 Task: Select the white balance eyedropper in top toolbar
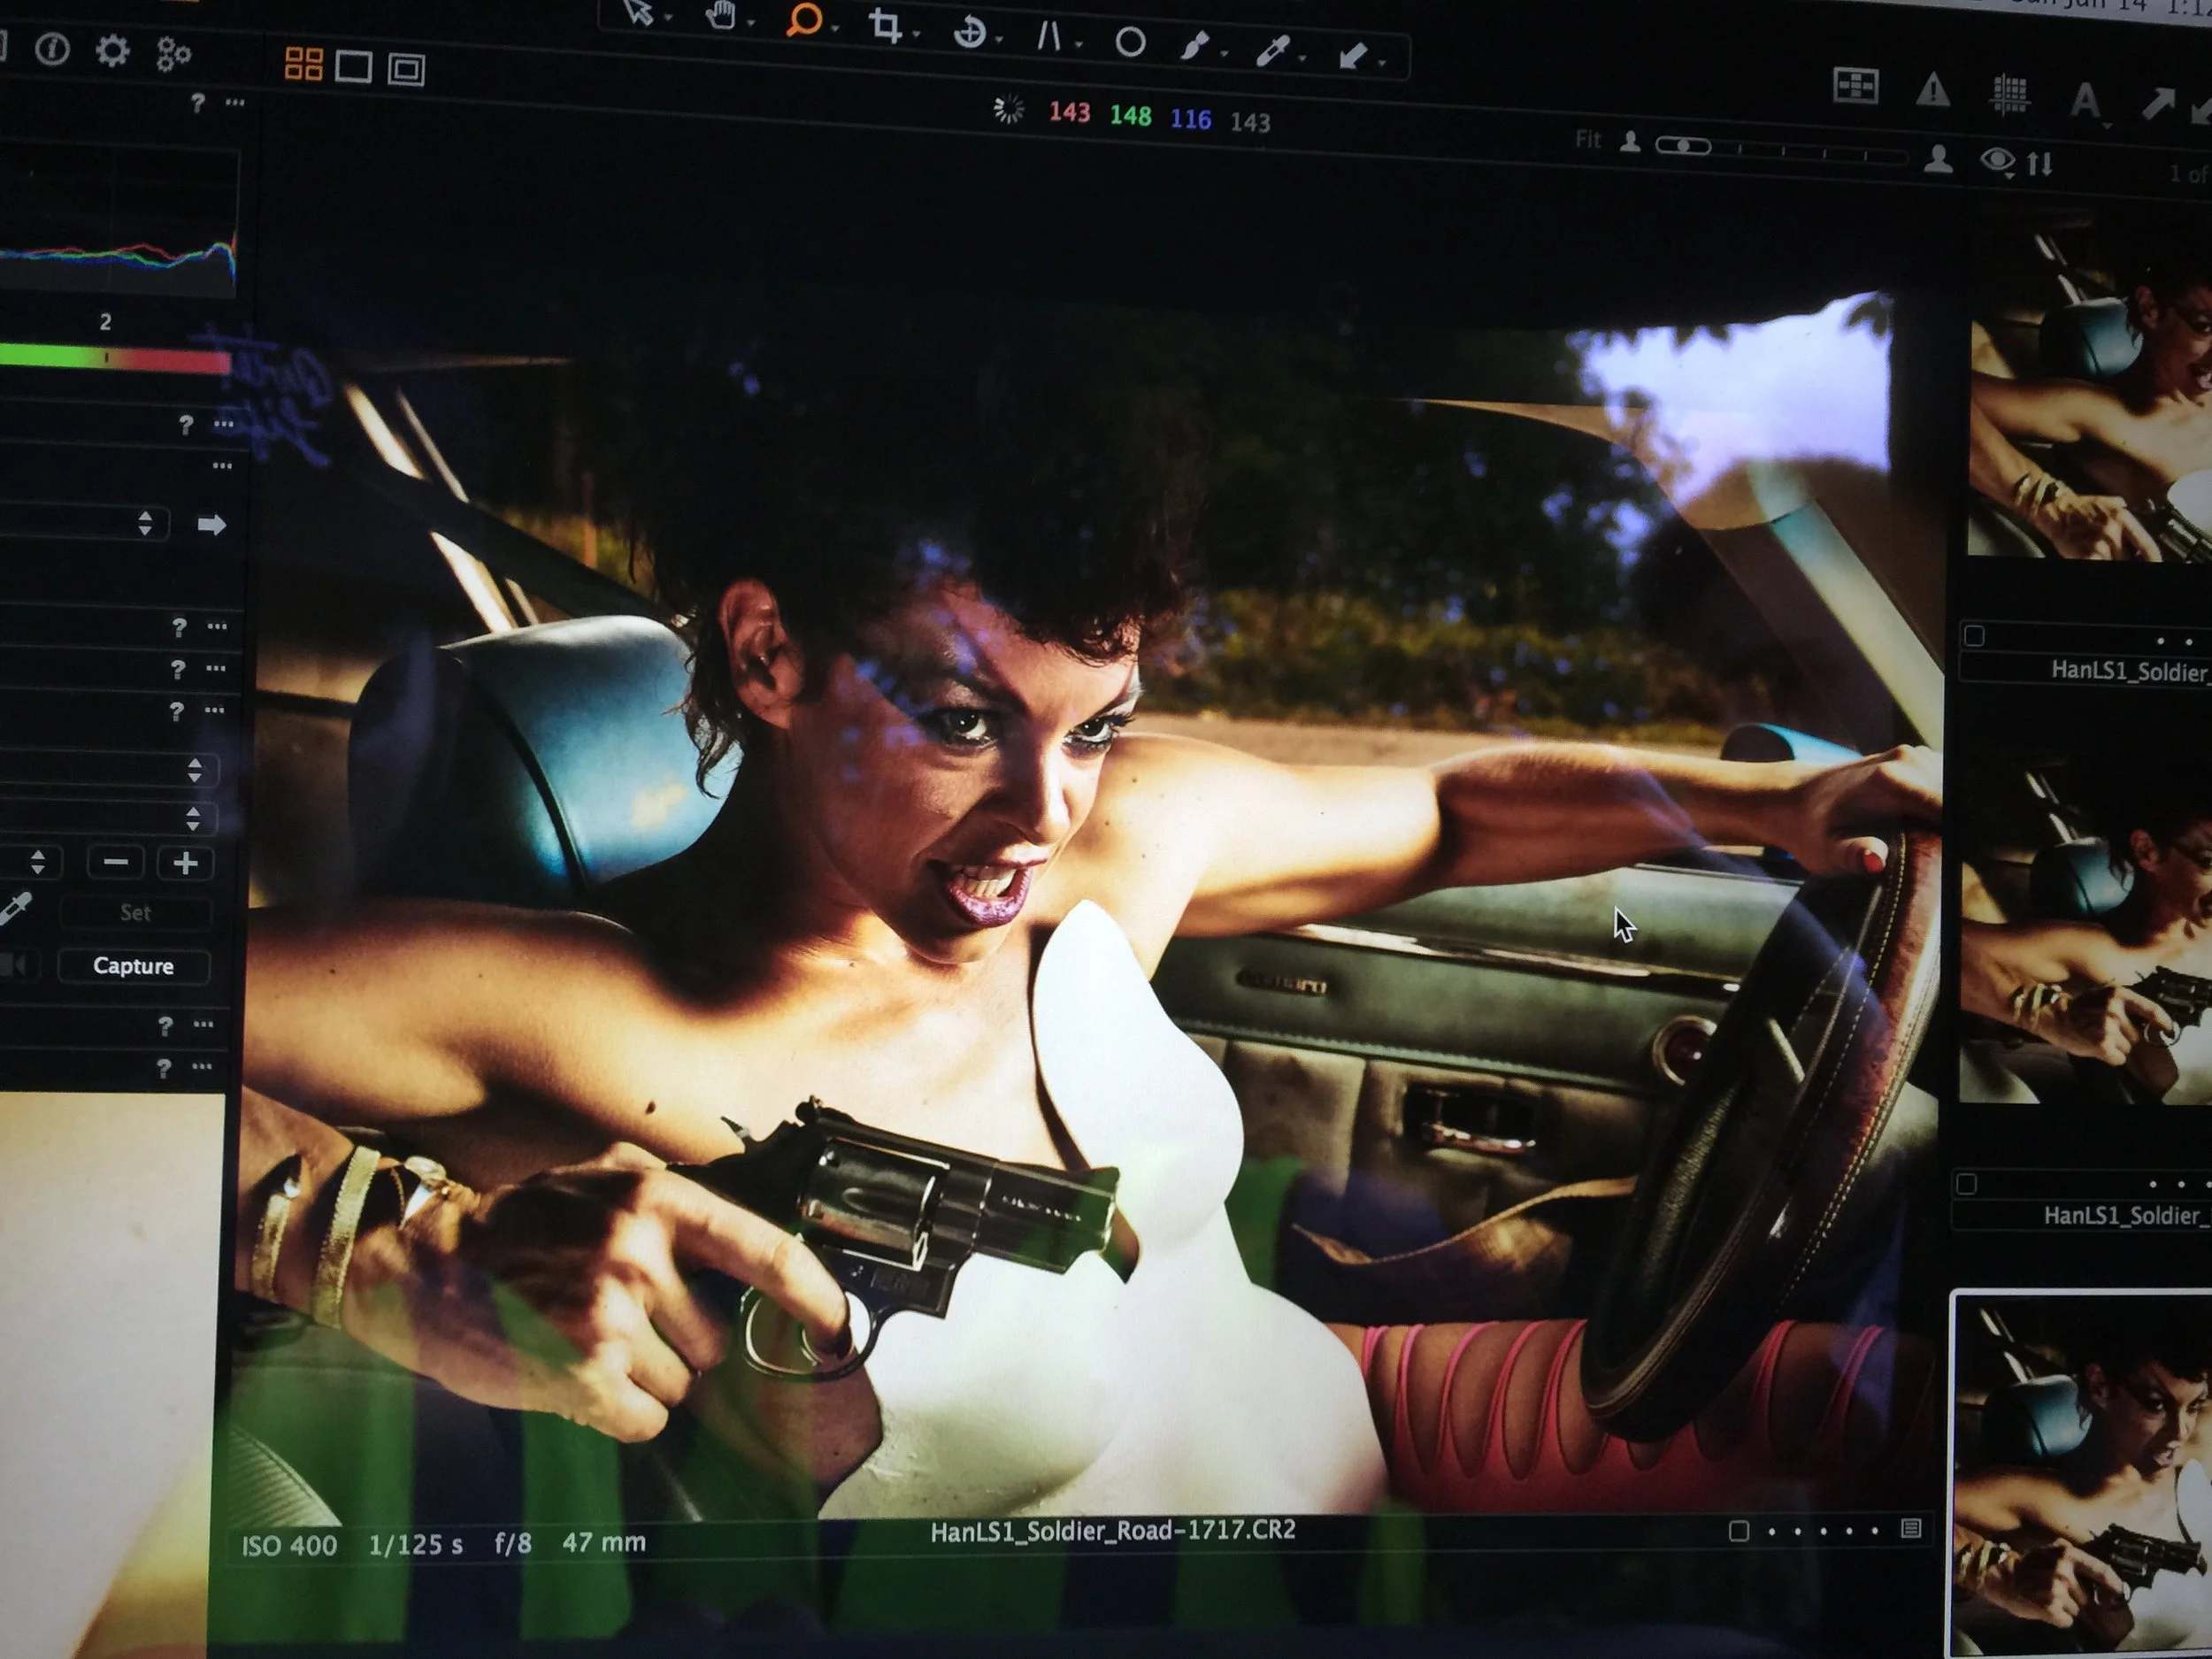(1272, 51)
